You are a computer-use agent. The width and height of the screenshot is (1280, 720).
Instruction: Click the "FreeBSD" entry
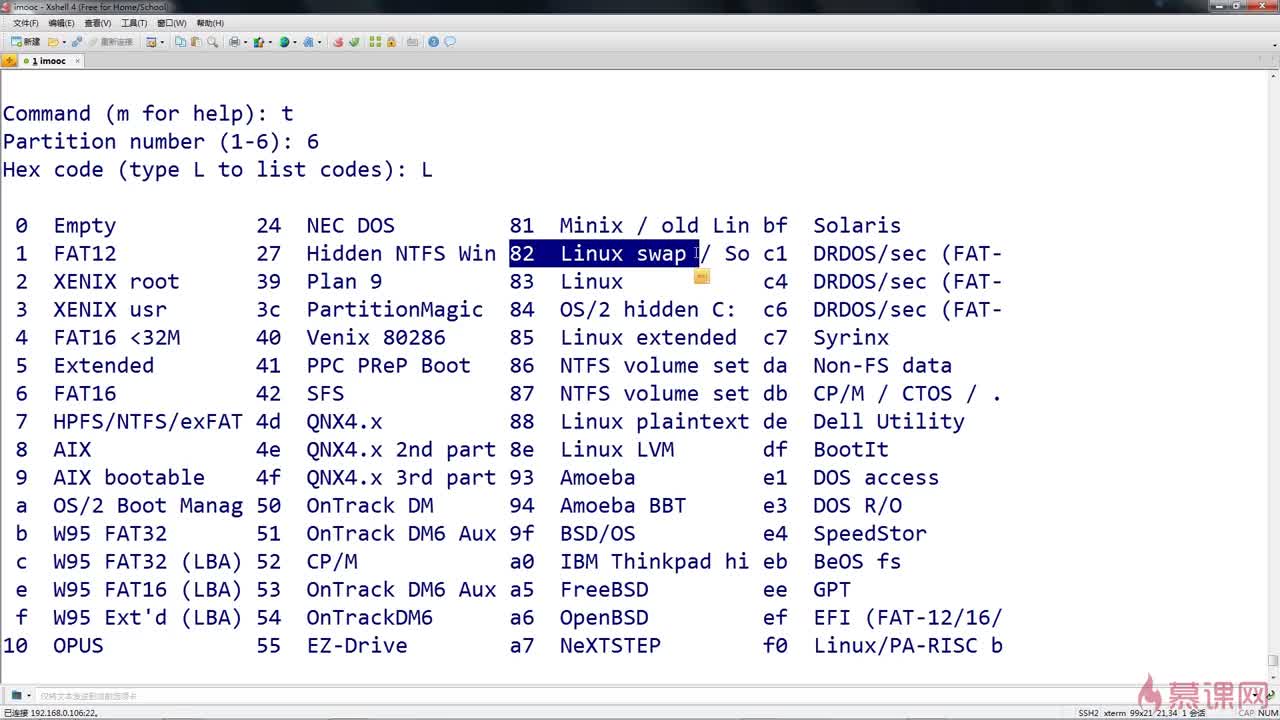pyautogui.click(x=604, y=590)
